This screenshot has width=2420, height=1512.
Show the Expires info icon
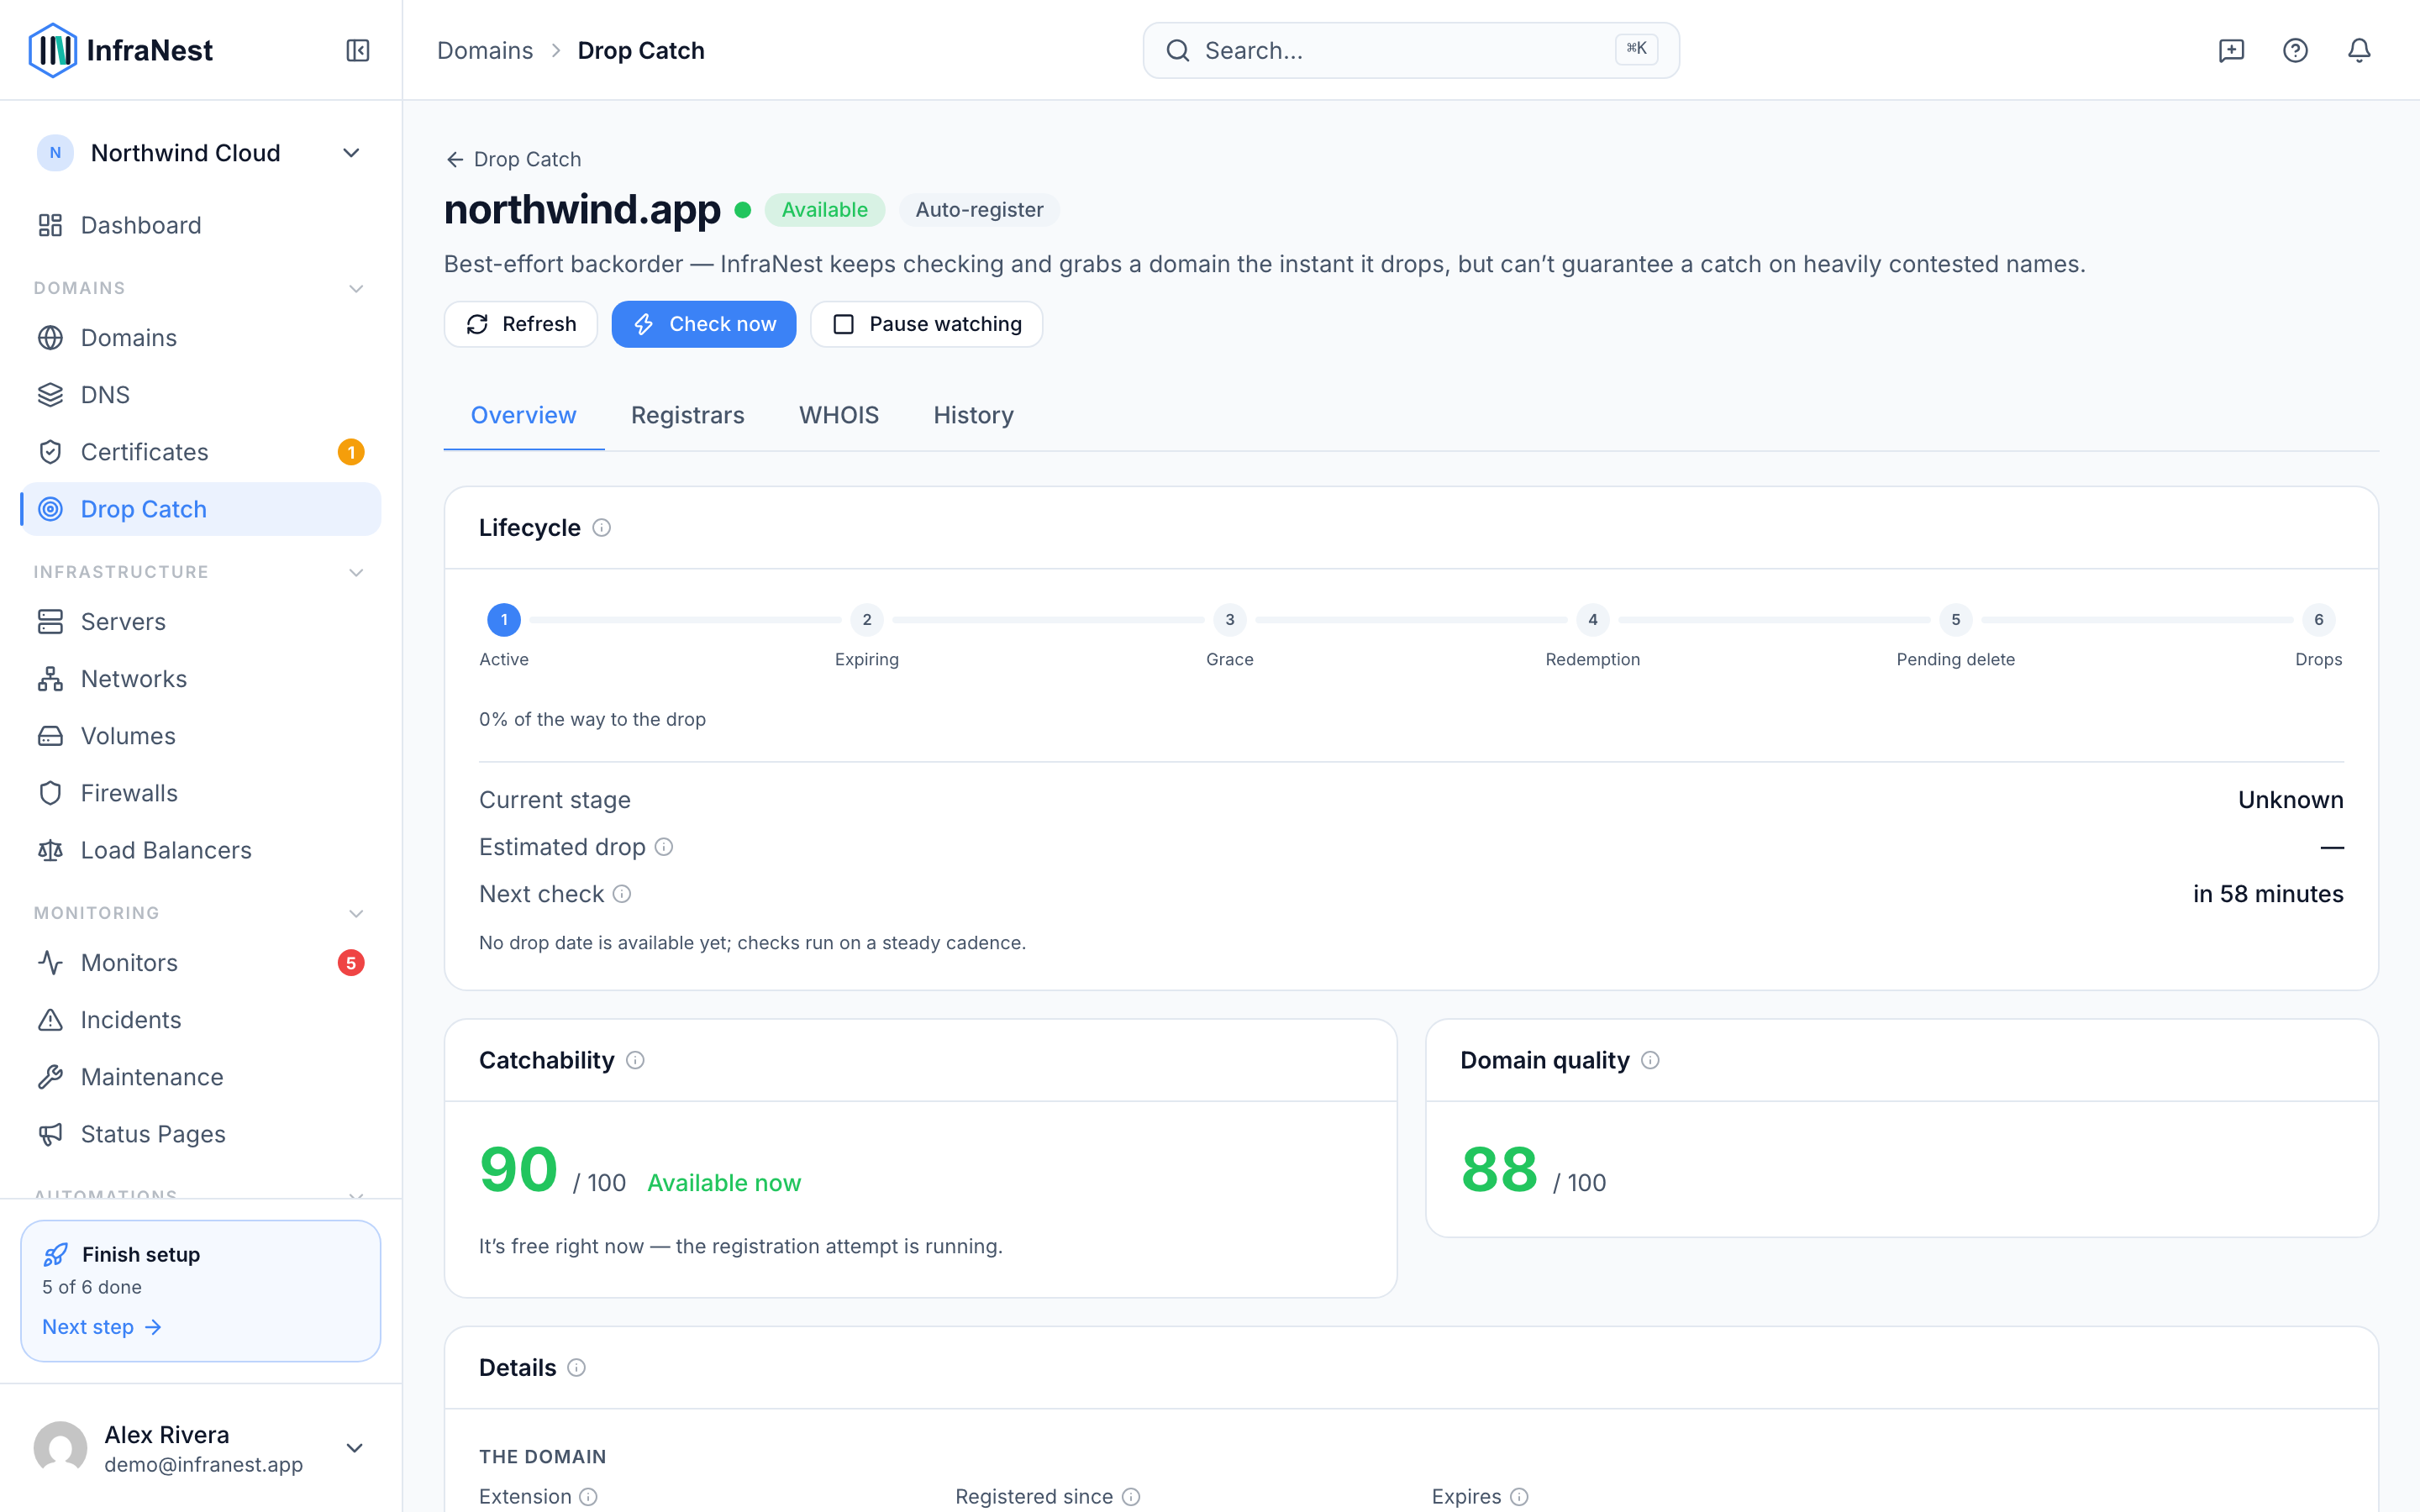[x=1519, y=1497]
